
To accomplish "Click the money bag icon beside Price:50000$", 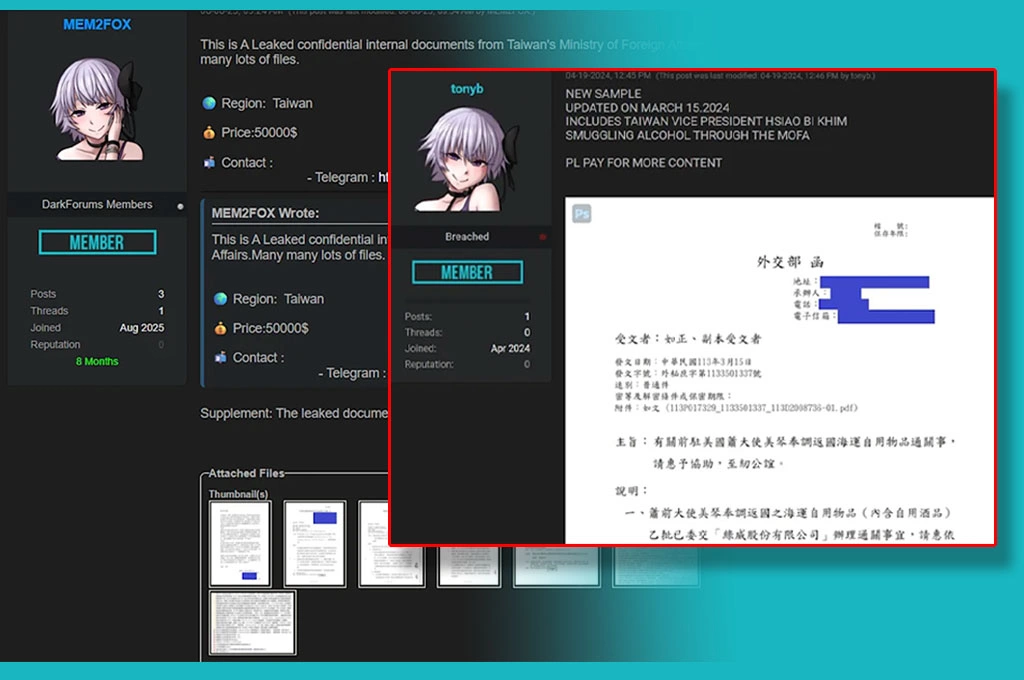I will click(x=209, y=133).
